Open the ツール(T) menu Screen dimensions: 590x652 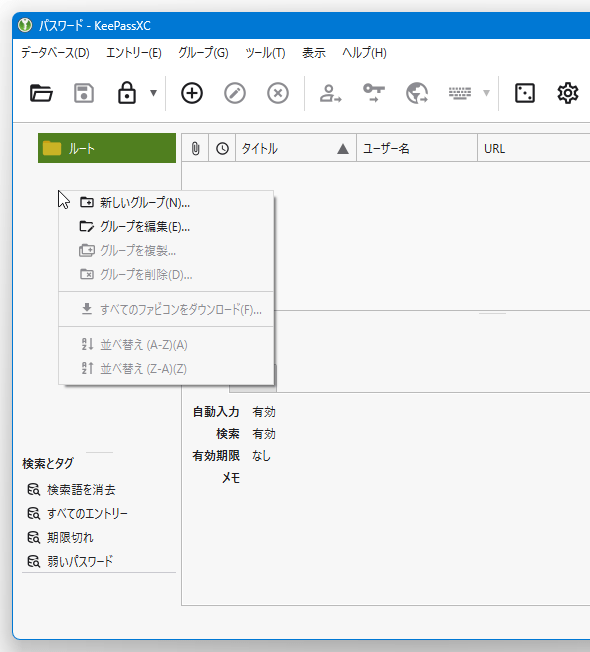pyautogui.click(x=265, y=53)
